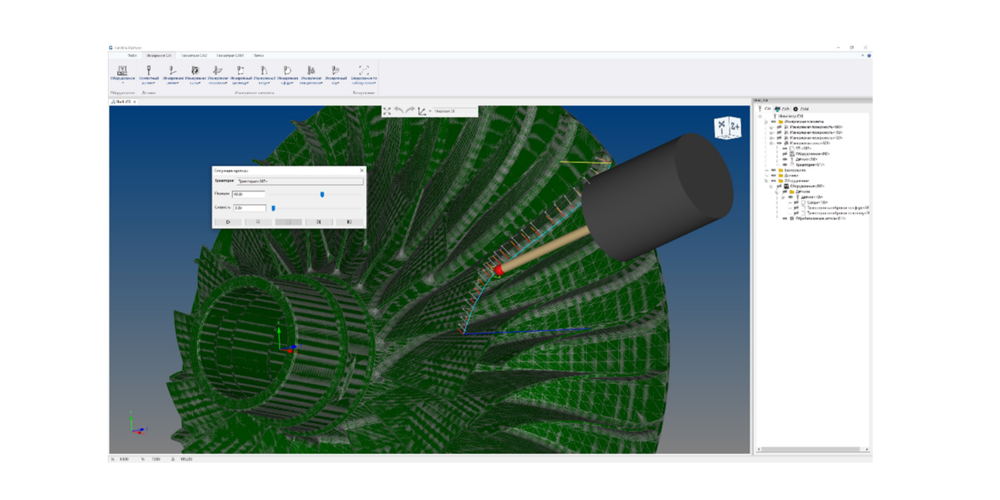
Task: Select the measured line tool icon
Action: (172, 70)
